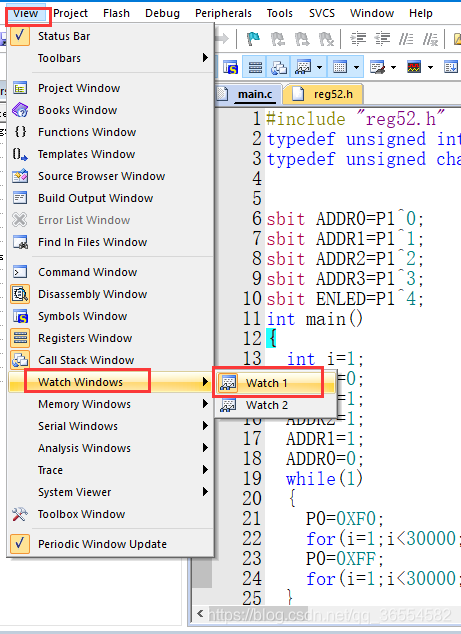Switch to the reg52.h editor tab
This screenshot has width=461, height=634.
tap(326, 94)
